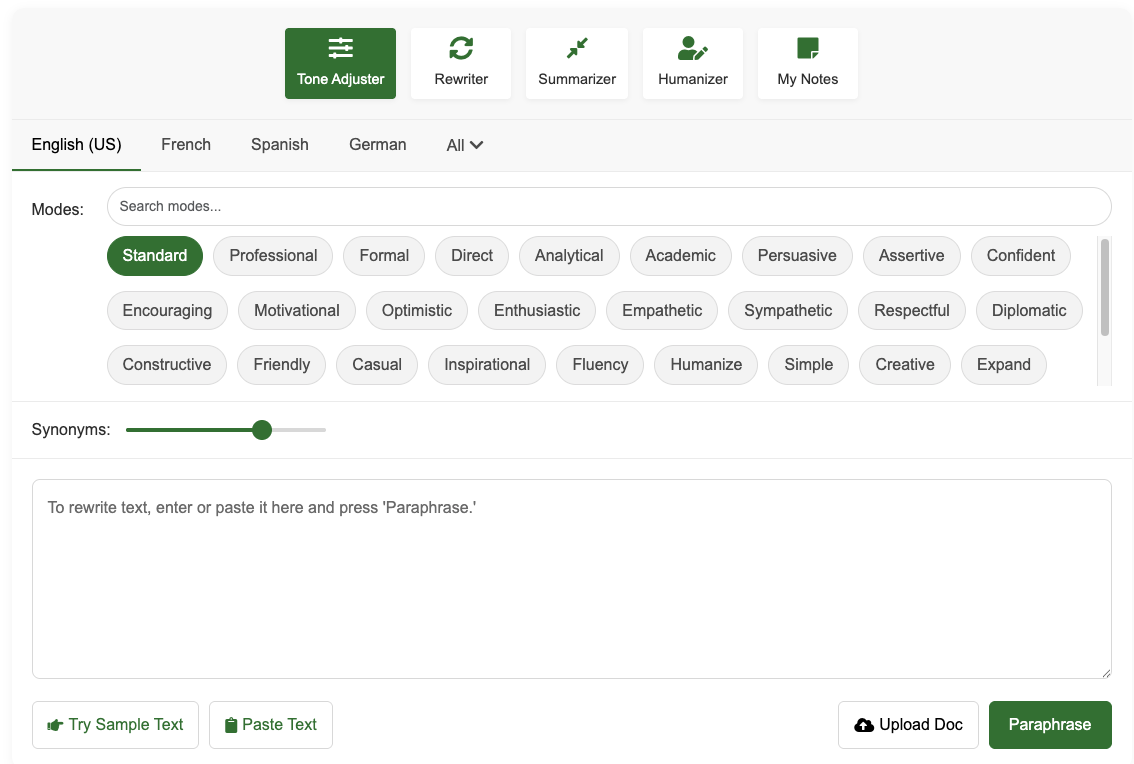
Task: Pick the Casual mode
Action: tap(377, 365)
